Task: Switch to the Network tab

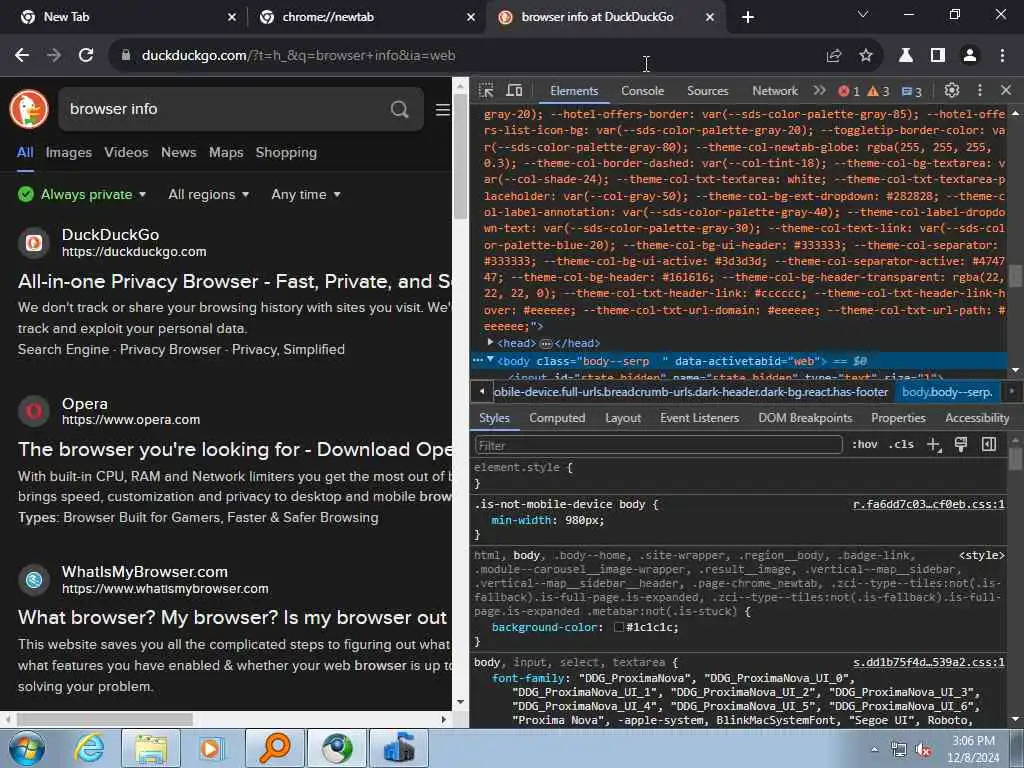Action: click(775, 91)
